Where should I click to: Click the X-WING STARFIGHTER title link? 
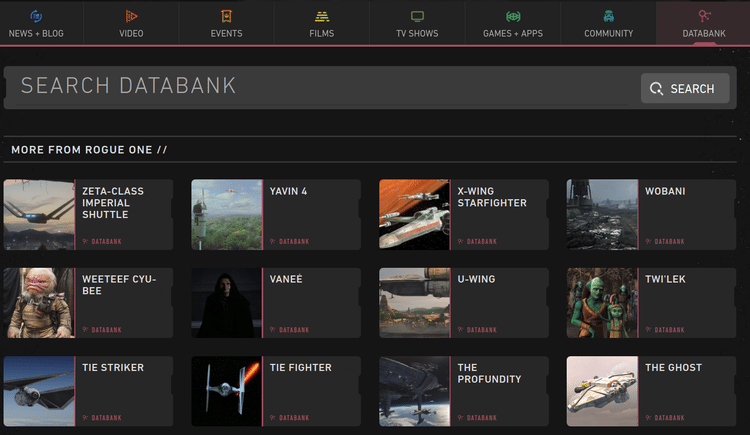[492, 197]
